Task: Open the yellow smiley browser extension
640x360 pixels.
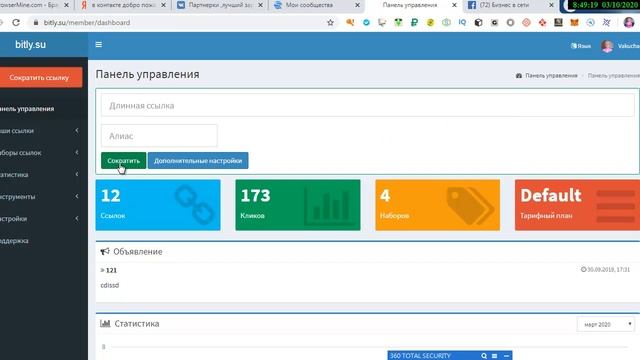Action: pyautogui.click(x=430, y=23)
